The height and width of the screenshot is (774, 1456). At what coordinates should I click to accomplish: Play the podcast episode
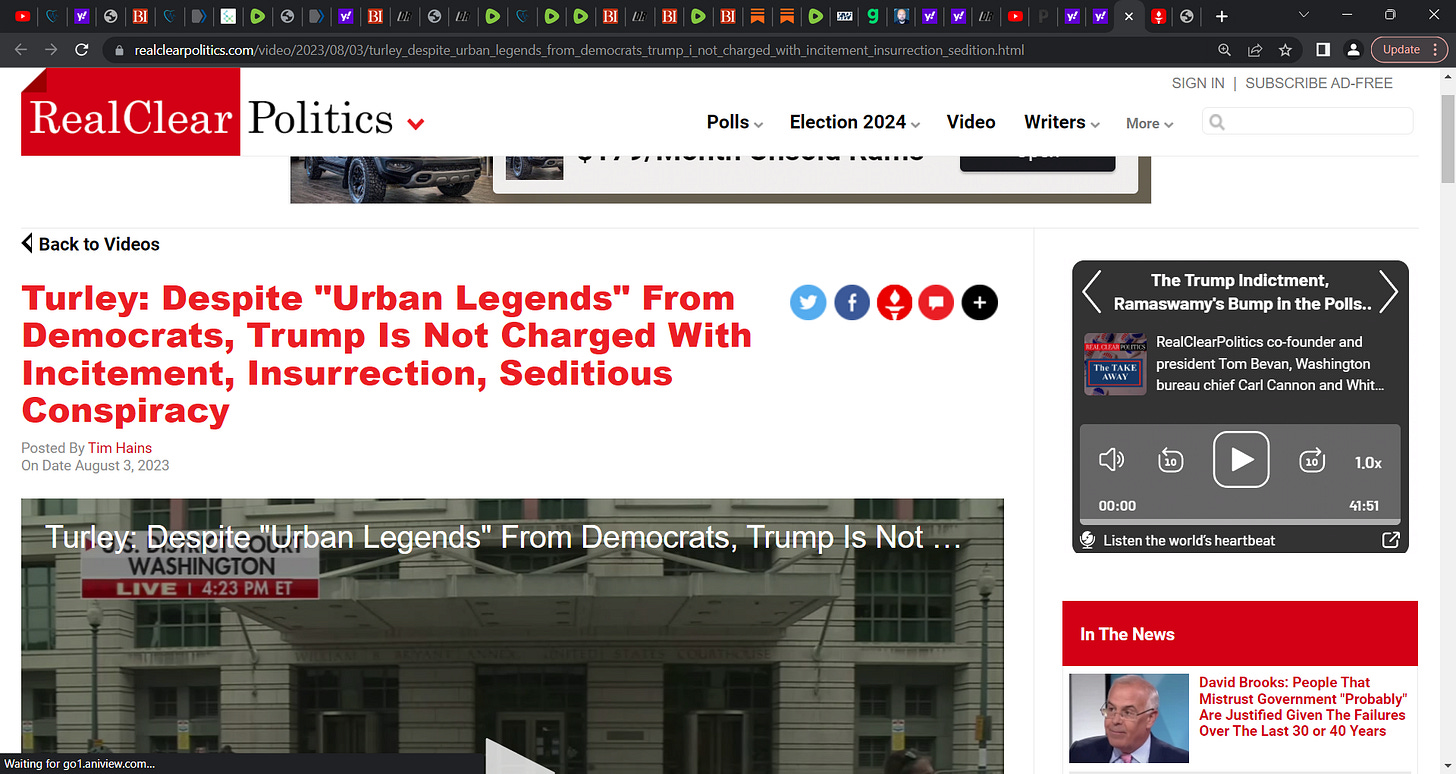click(x=1241, y=460)
